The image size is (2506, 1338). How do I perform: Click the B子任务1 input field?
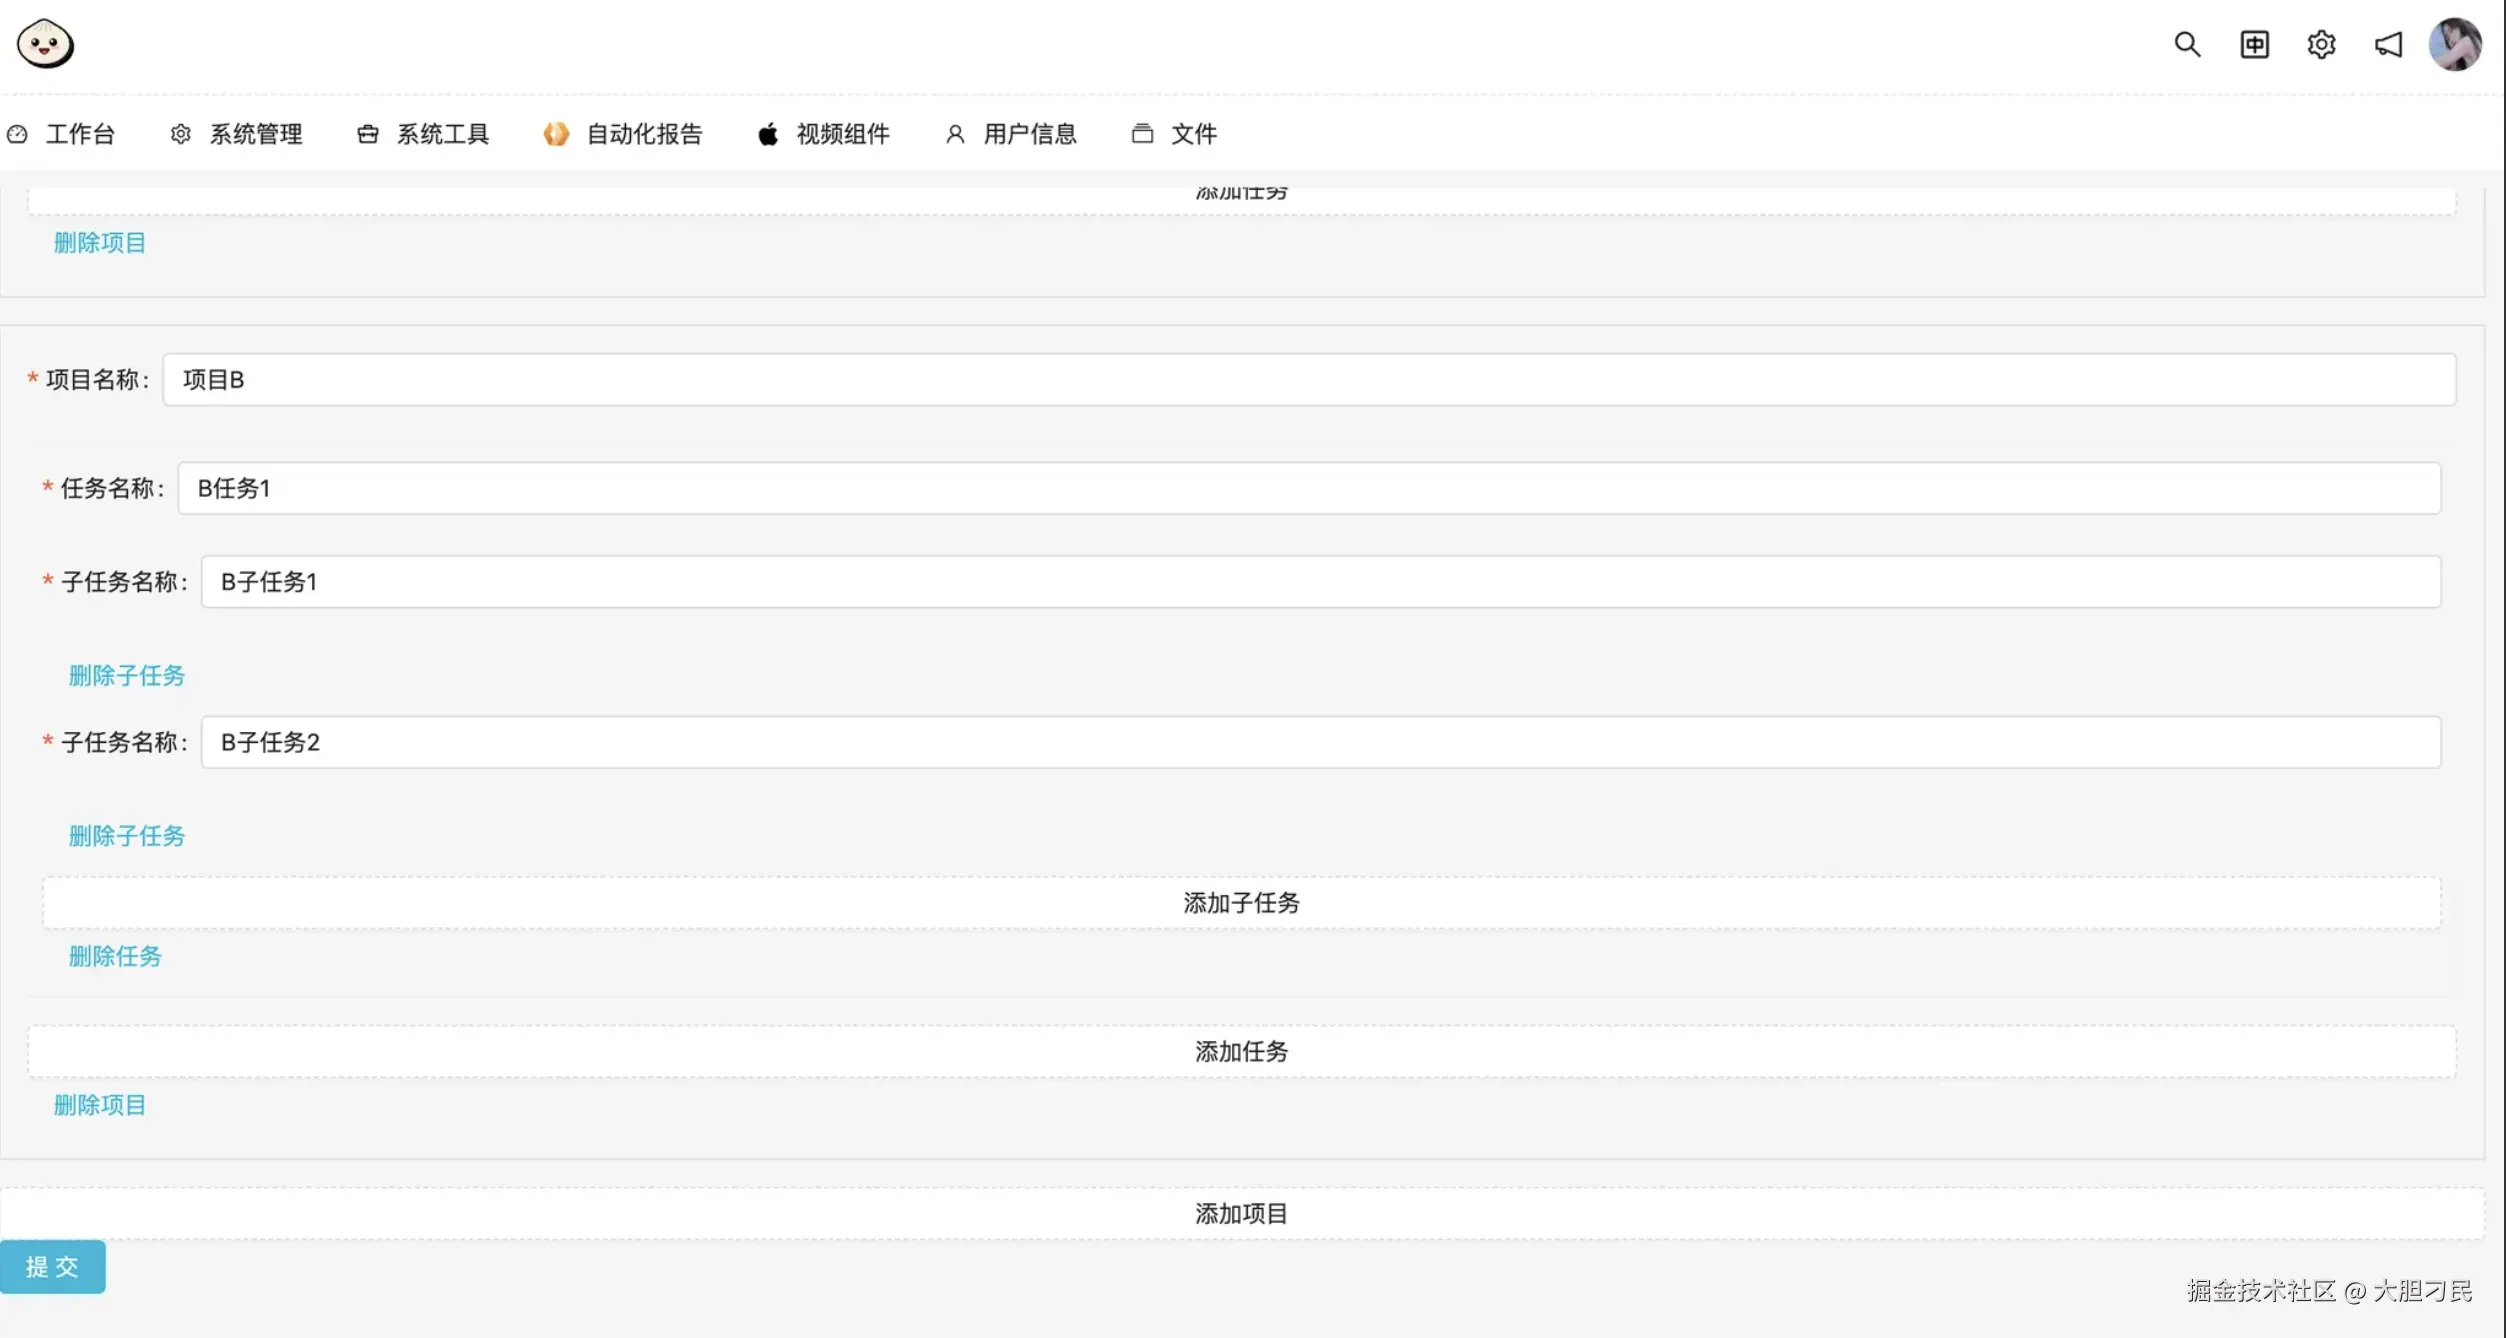click(1320, 582)
